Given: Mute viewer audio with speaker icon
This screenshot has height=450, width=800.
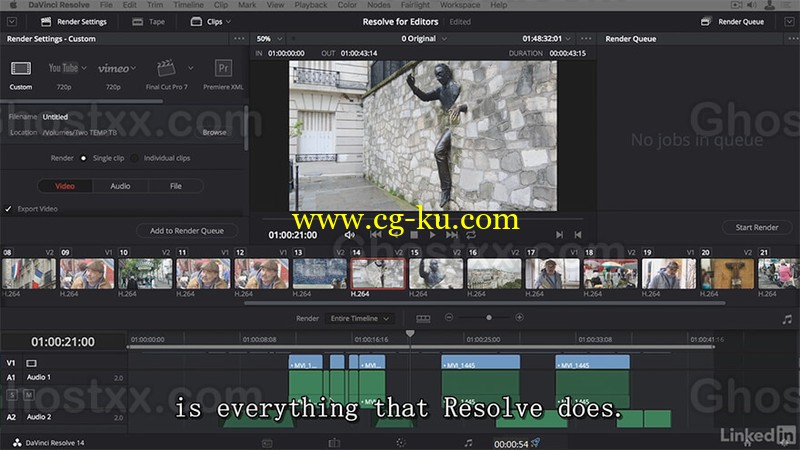Looking at the screenshot, I should click(349, 235).
